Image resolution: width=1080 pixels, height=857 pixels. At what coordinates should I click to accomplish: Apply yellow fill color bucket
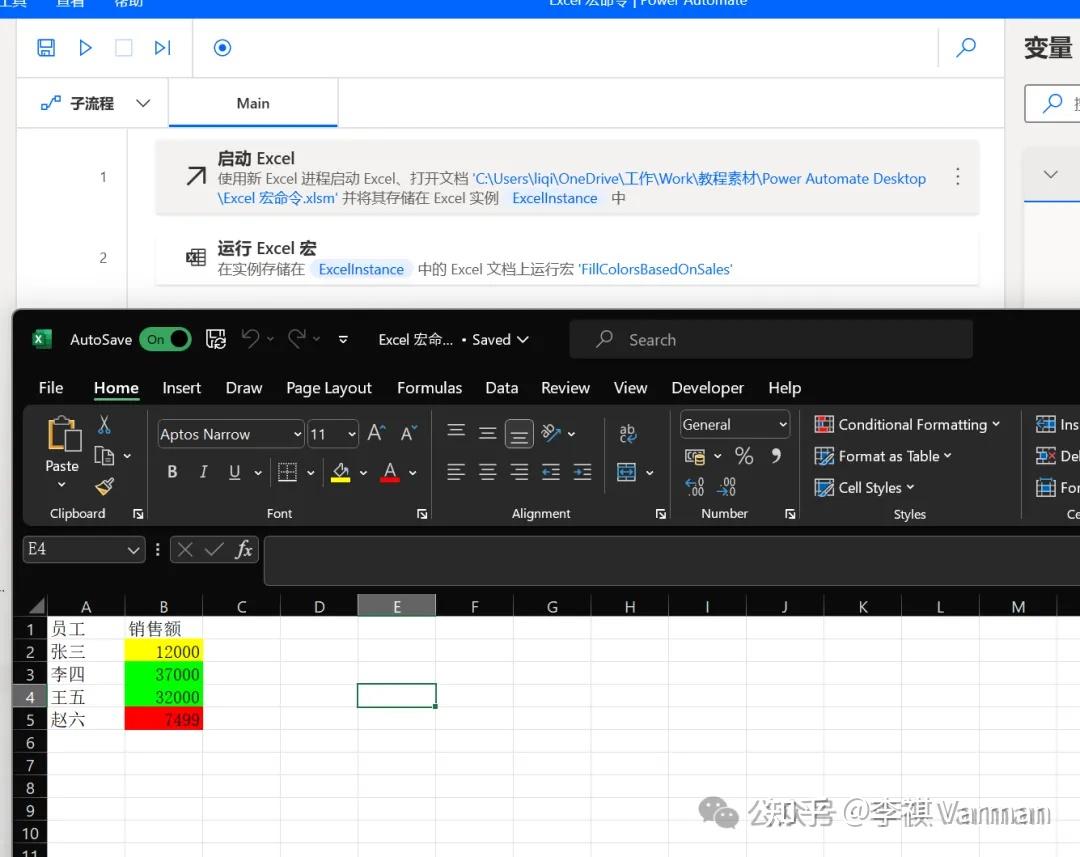[x=340, y=473]
